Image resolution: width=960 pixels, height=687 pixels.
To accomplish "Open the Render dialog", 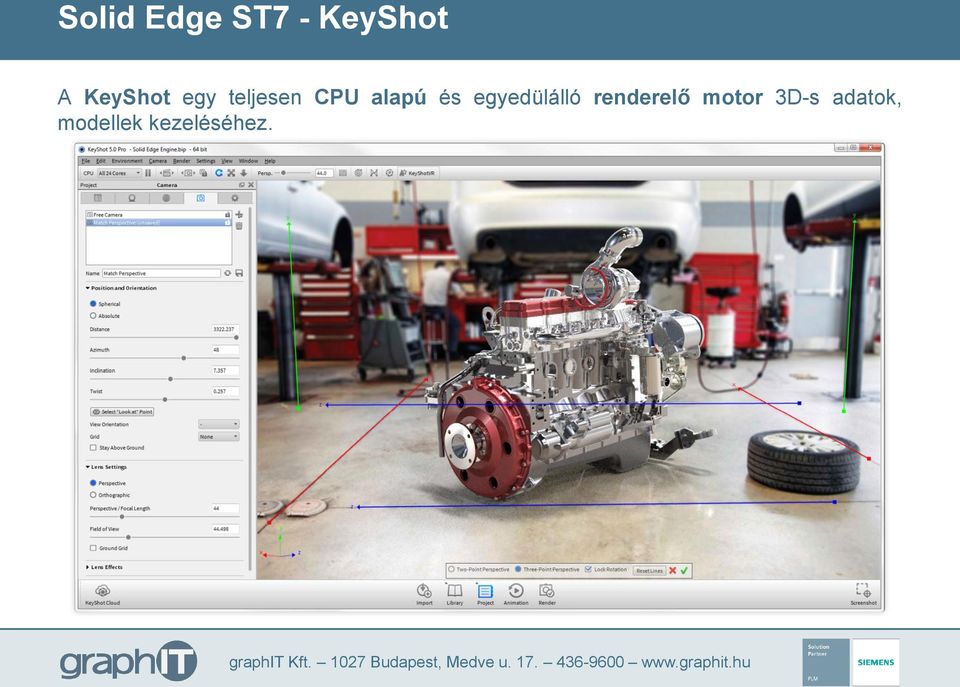I will pos(547,595).
